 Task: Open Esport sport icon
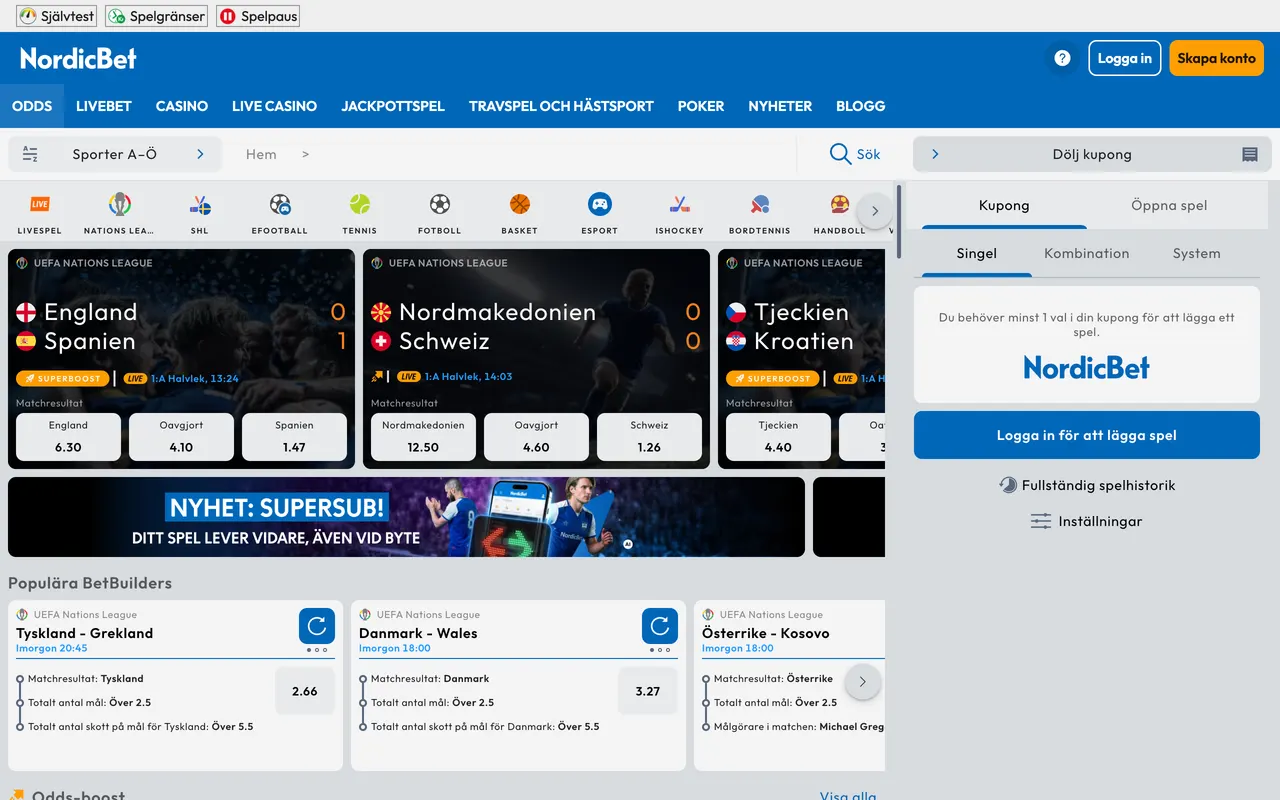(x=600, y=214)
